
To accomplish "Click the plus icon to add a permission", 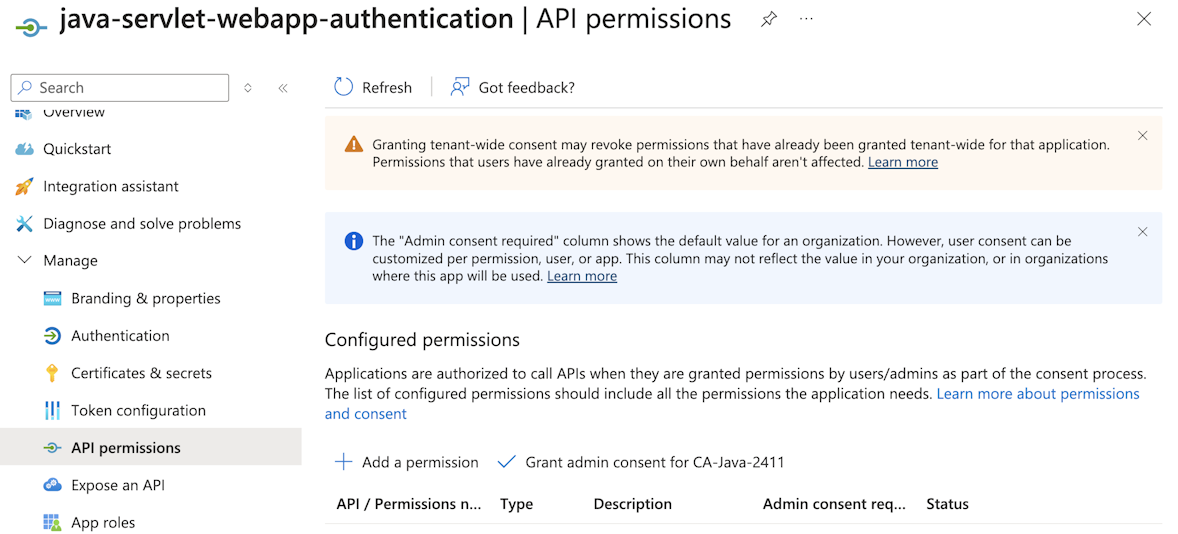I will [343, 462].
